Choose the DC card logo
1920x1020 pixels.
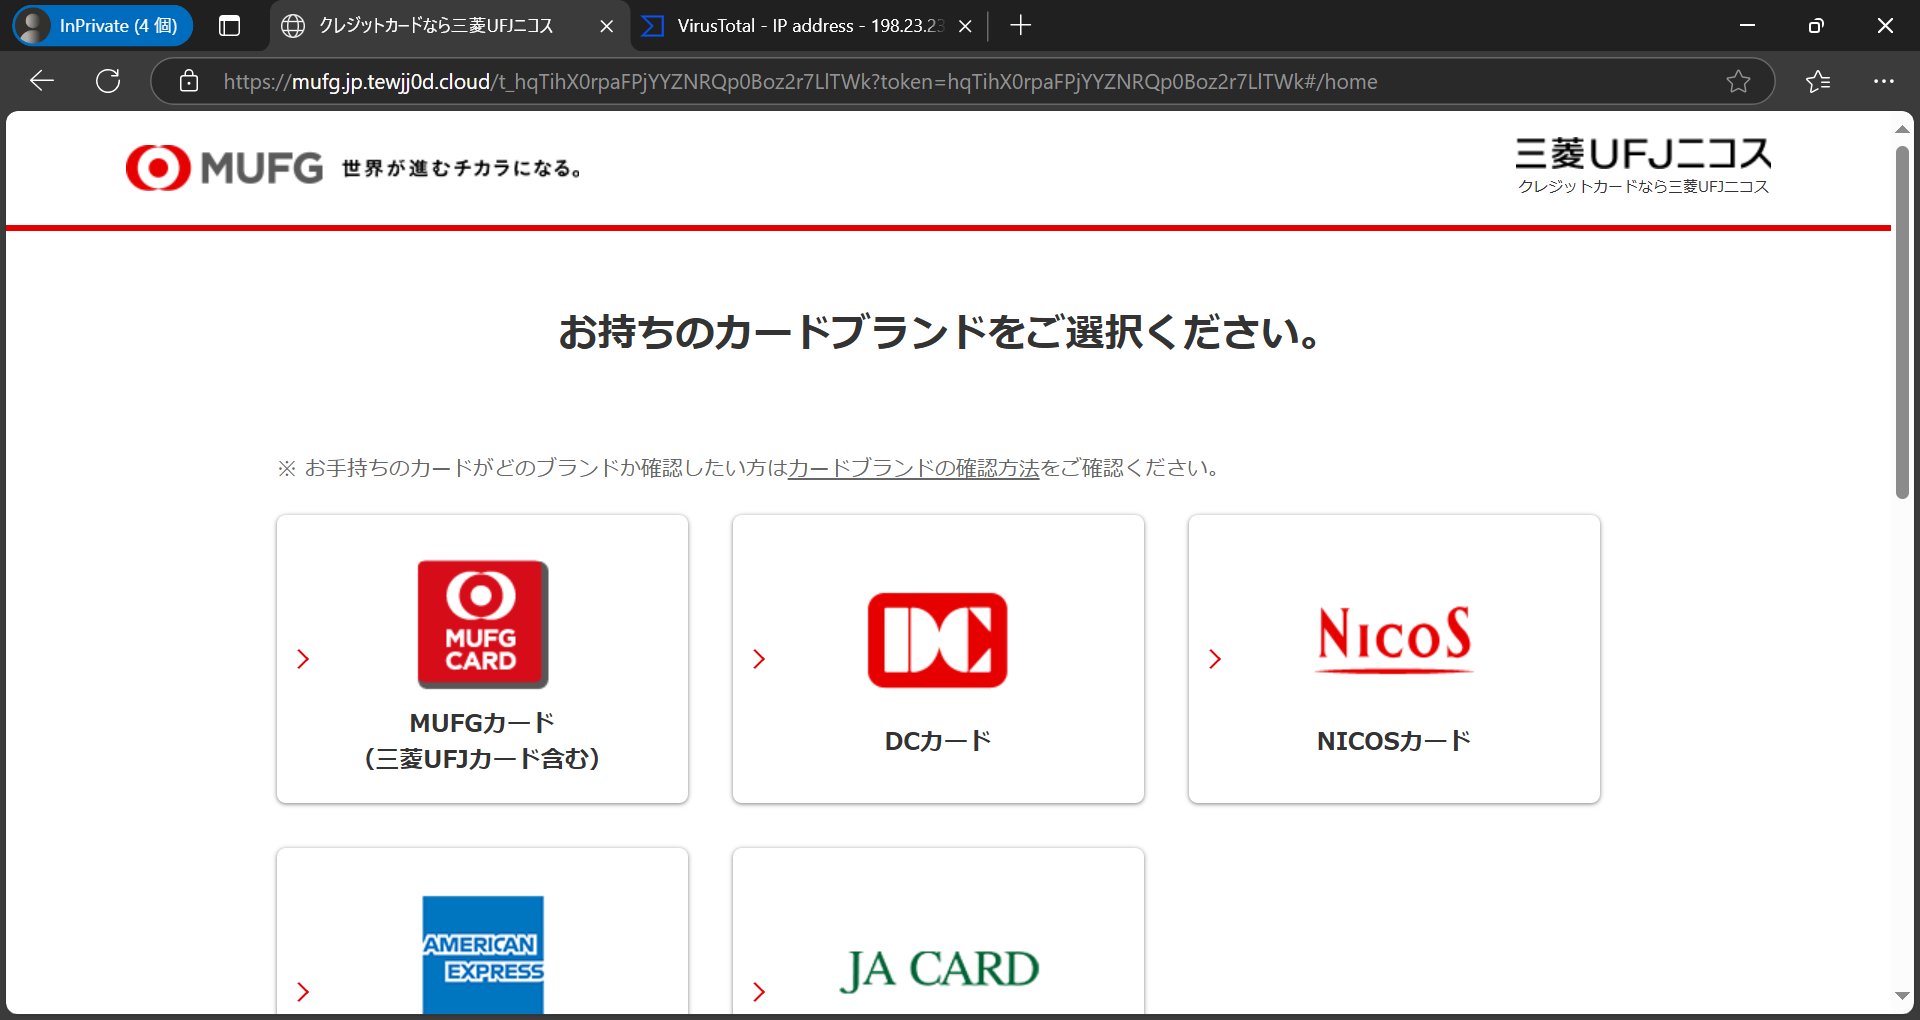point(937,640)
